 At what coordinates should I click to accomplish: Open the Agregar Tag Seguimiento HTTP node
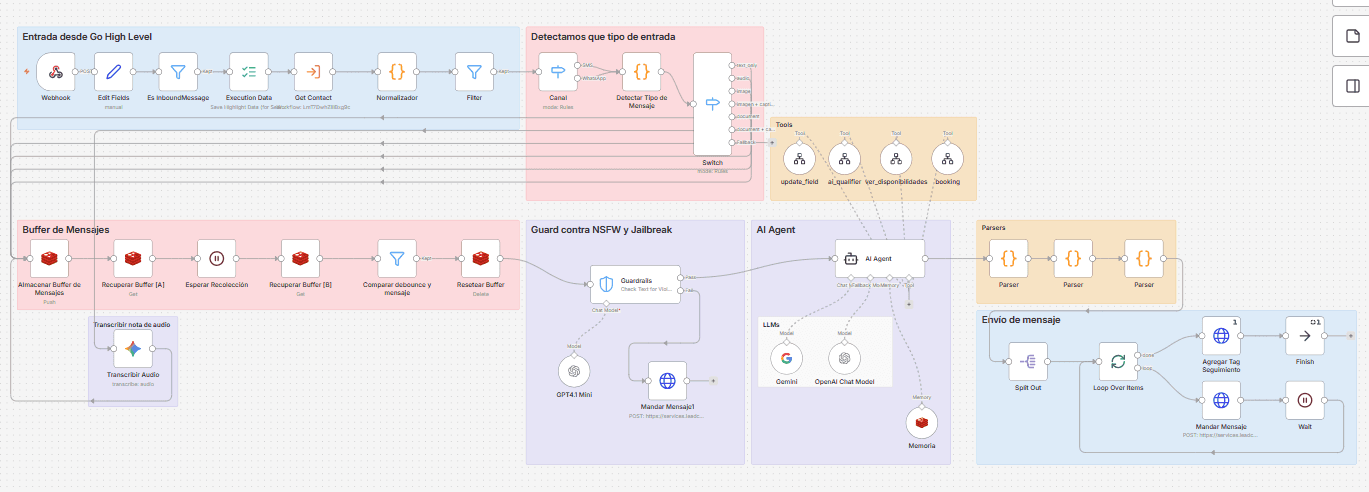point(1221,336)
